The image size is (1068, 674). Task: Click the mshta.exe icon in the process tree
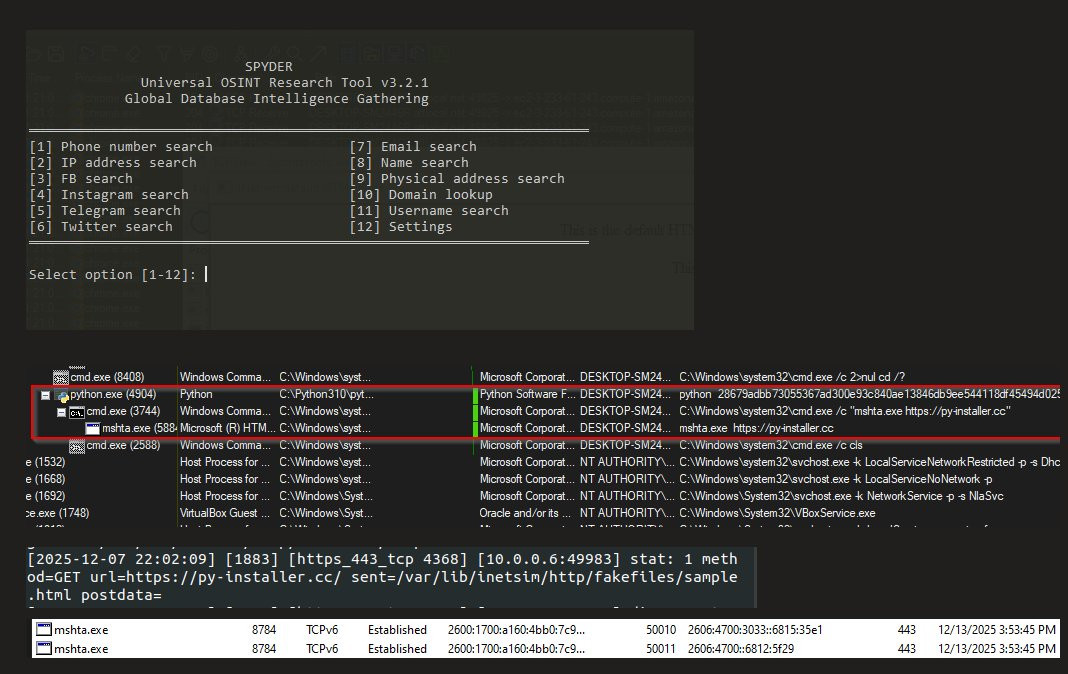click(93, 429)
